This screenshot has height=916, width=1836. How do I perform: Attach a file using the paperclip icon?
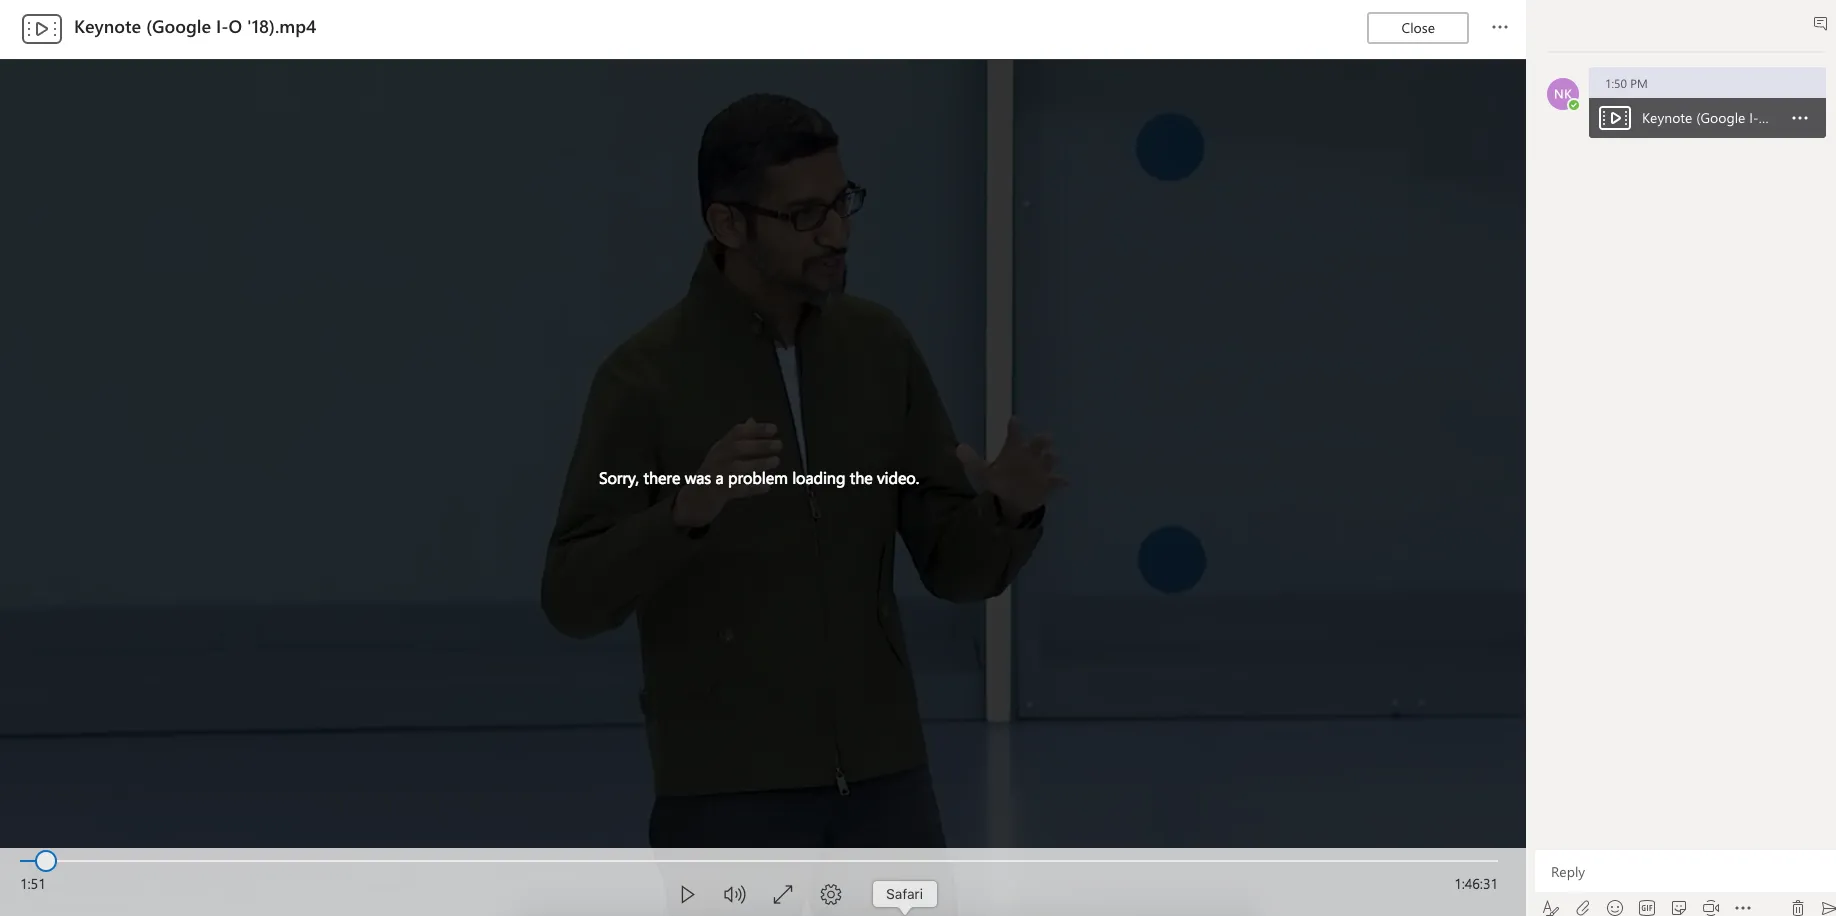1583,907
